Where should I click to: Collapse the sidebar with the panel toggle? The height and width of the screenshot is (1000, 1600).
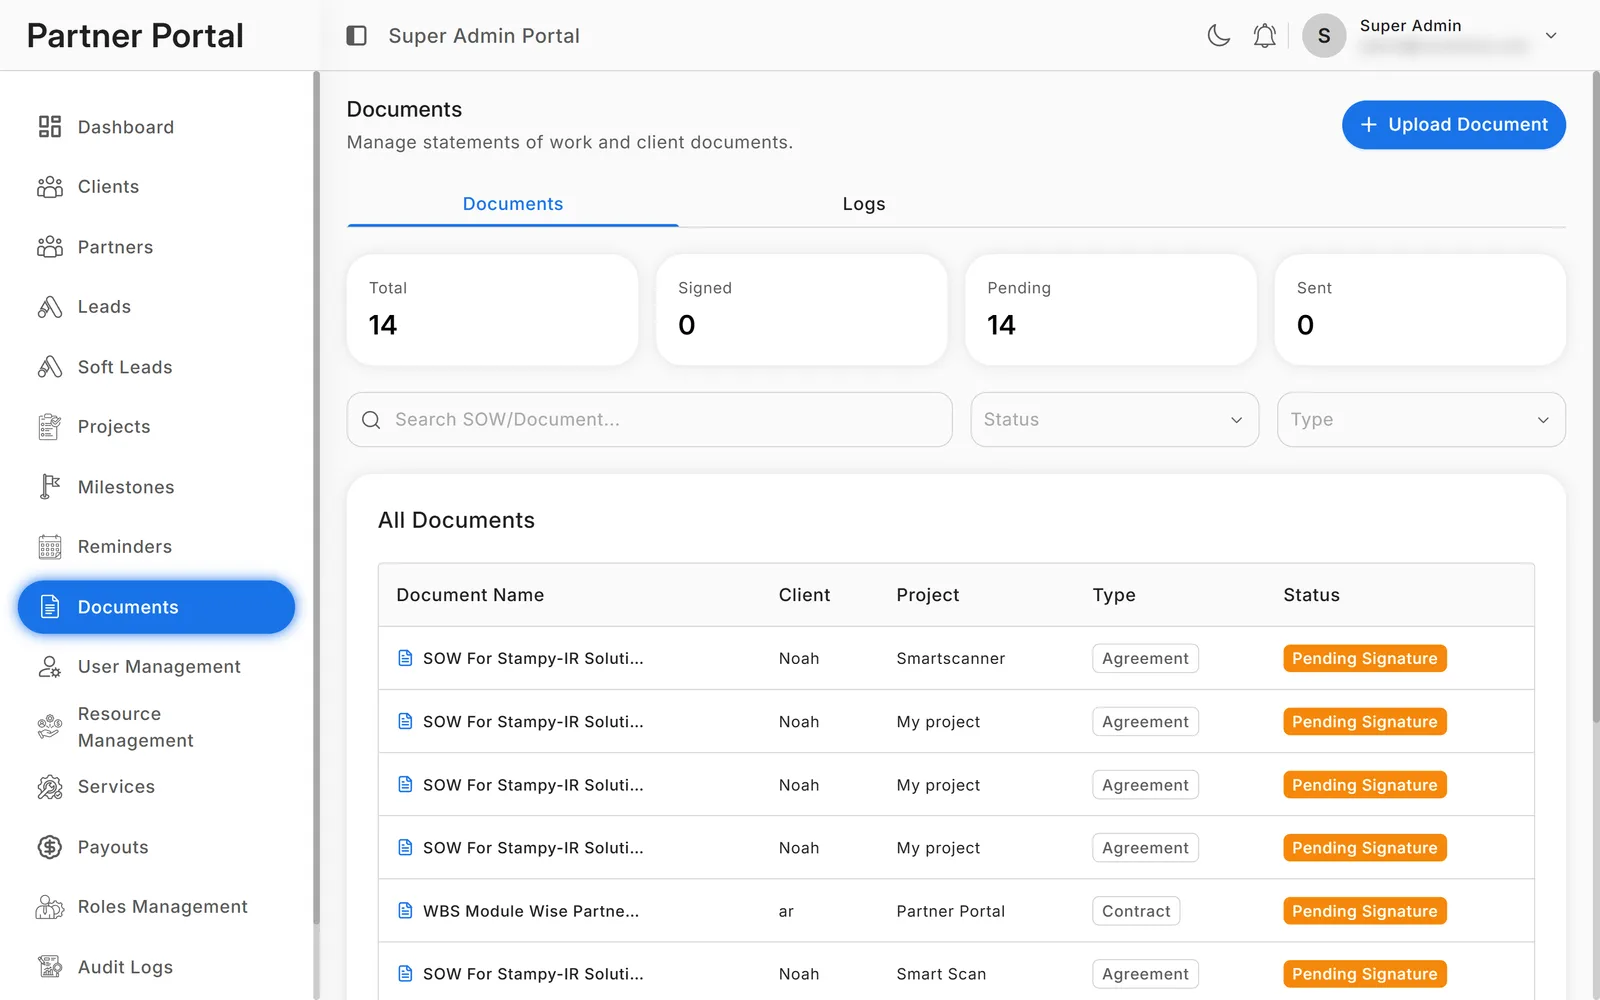click(356, 36)
